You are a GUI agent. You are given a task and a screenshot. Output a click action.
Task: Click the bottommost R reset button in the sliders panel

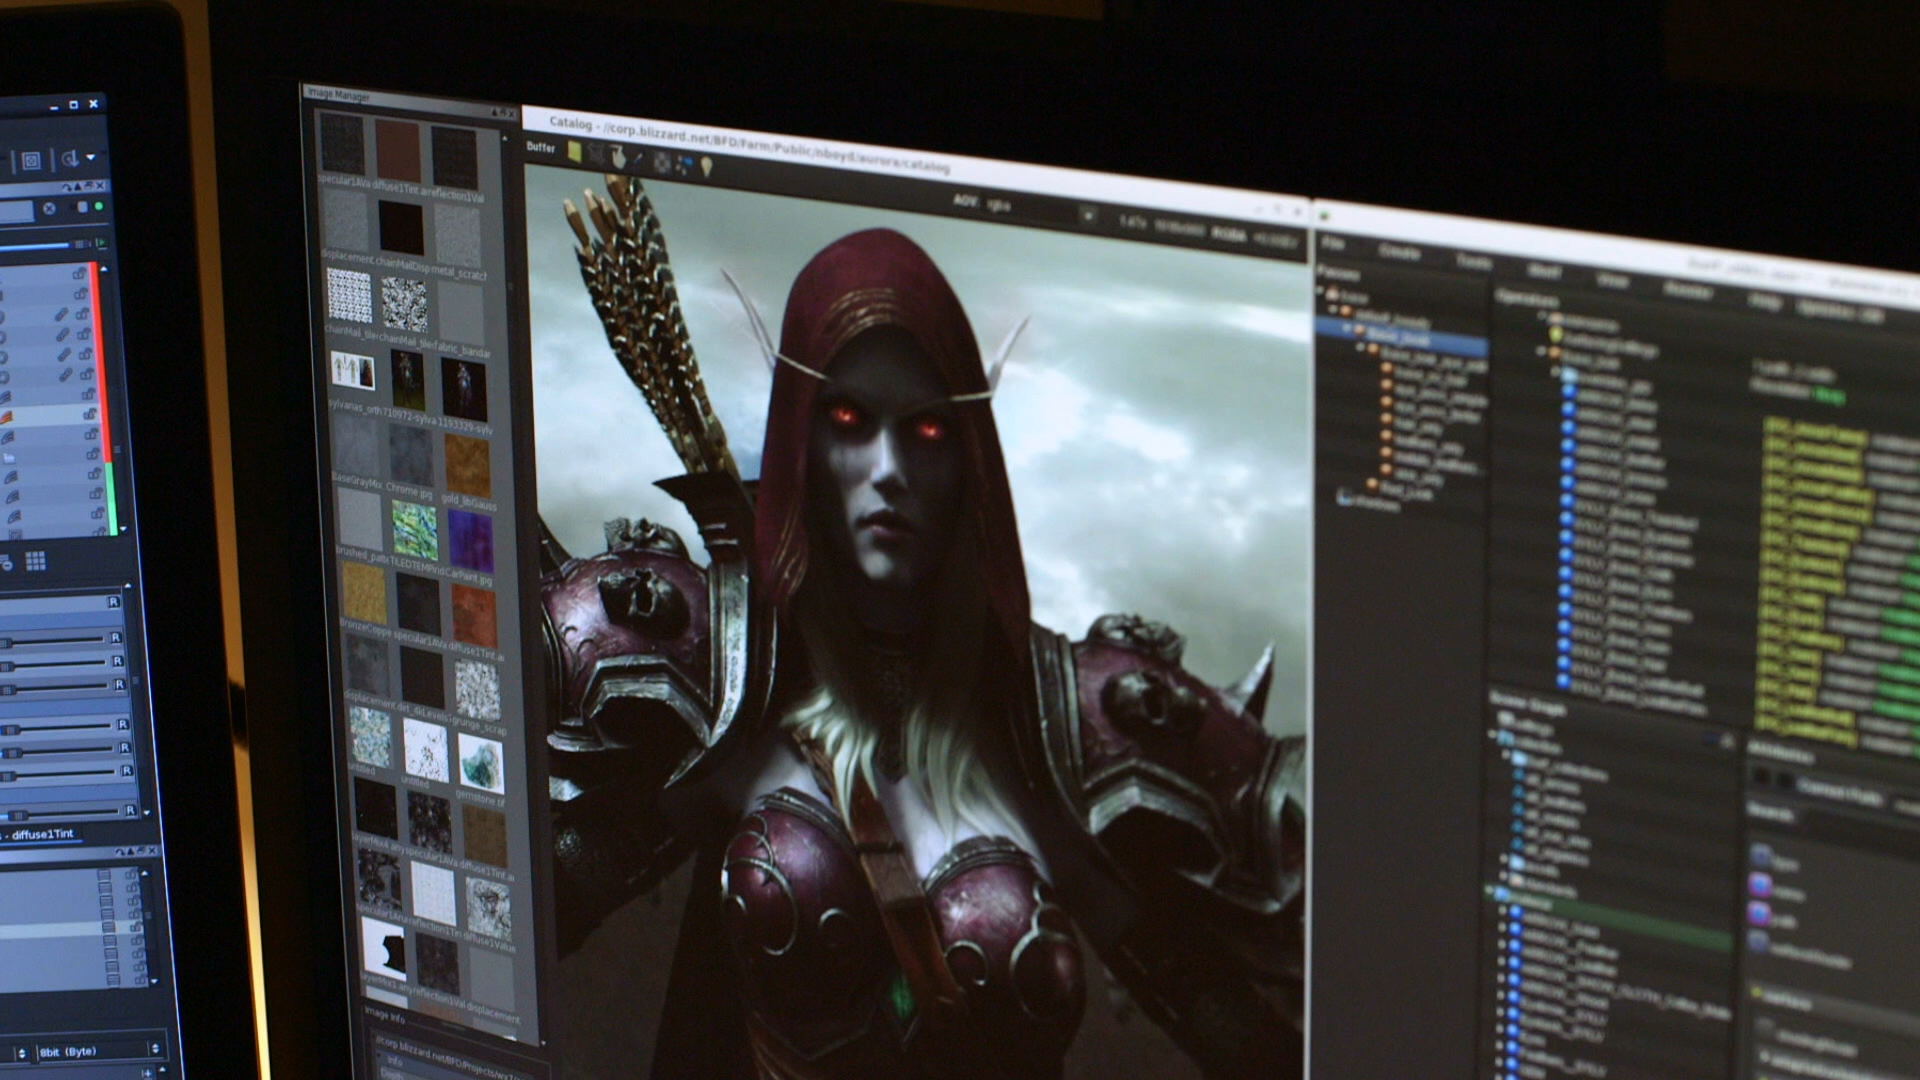[x=130, y=810]
